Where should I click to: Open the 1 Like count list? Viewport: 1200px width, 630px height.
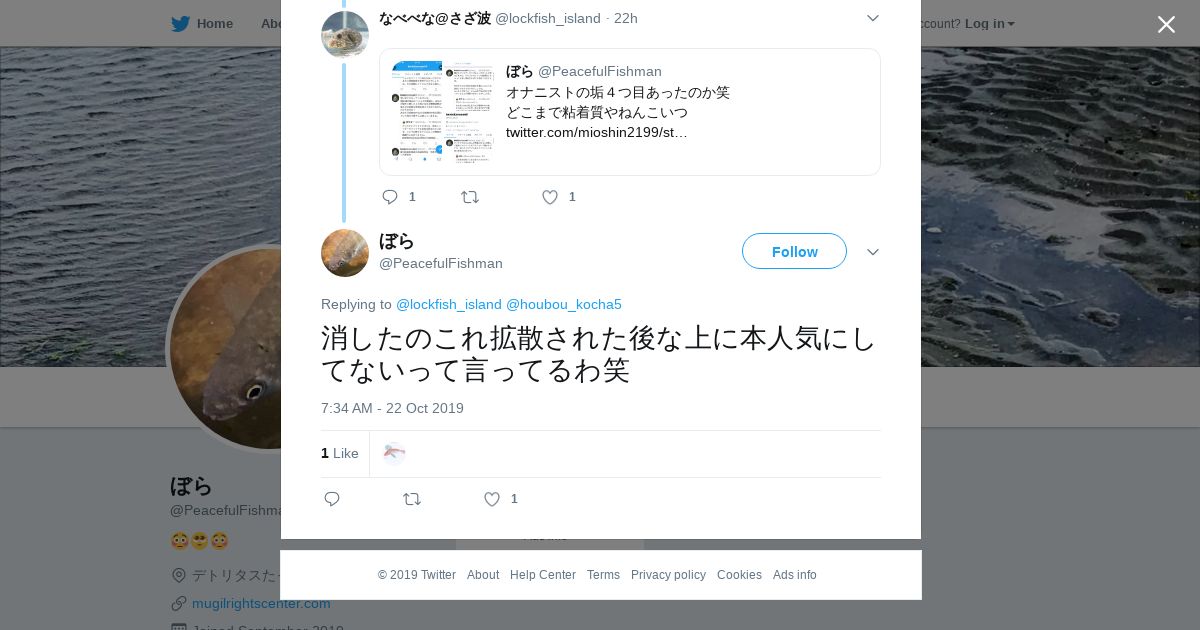(x=340, y=453)
